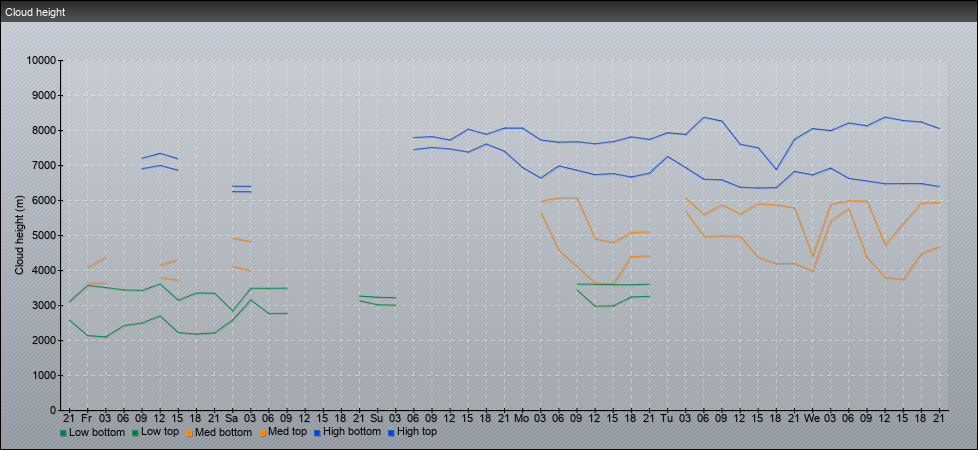Click the Mo day label on x-axis
Screen dimensions: 978x450
522,418
